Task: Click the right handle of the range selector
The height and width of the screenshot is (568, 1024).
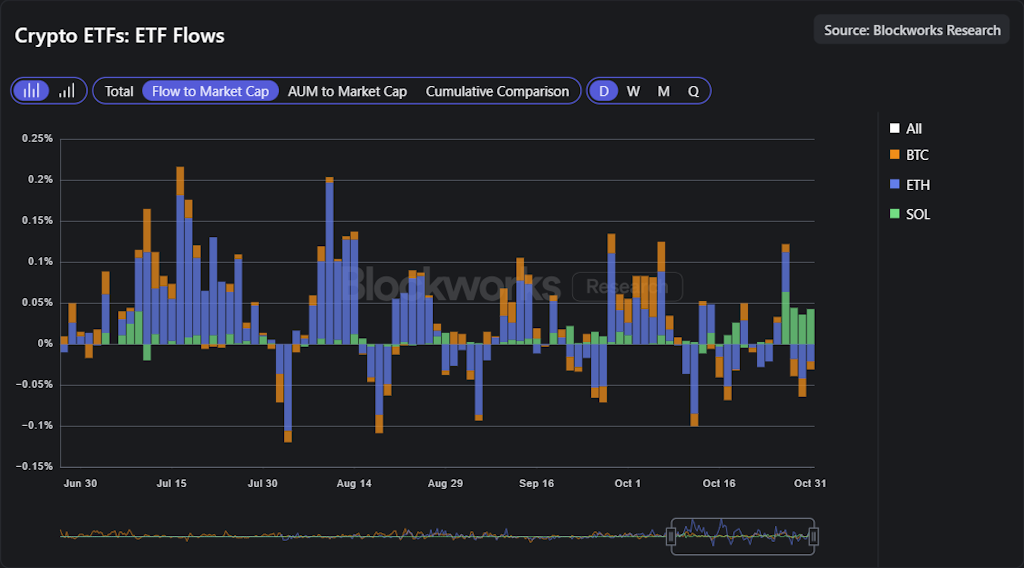Action: 815,537
